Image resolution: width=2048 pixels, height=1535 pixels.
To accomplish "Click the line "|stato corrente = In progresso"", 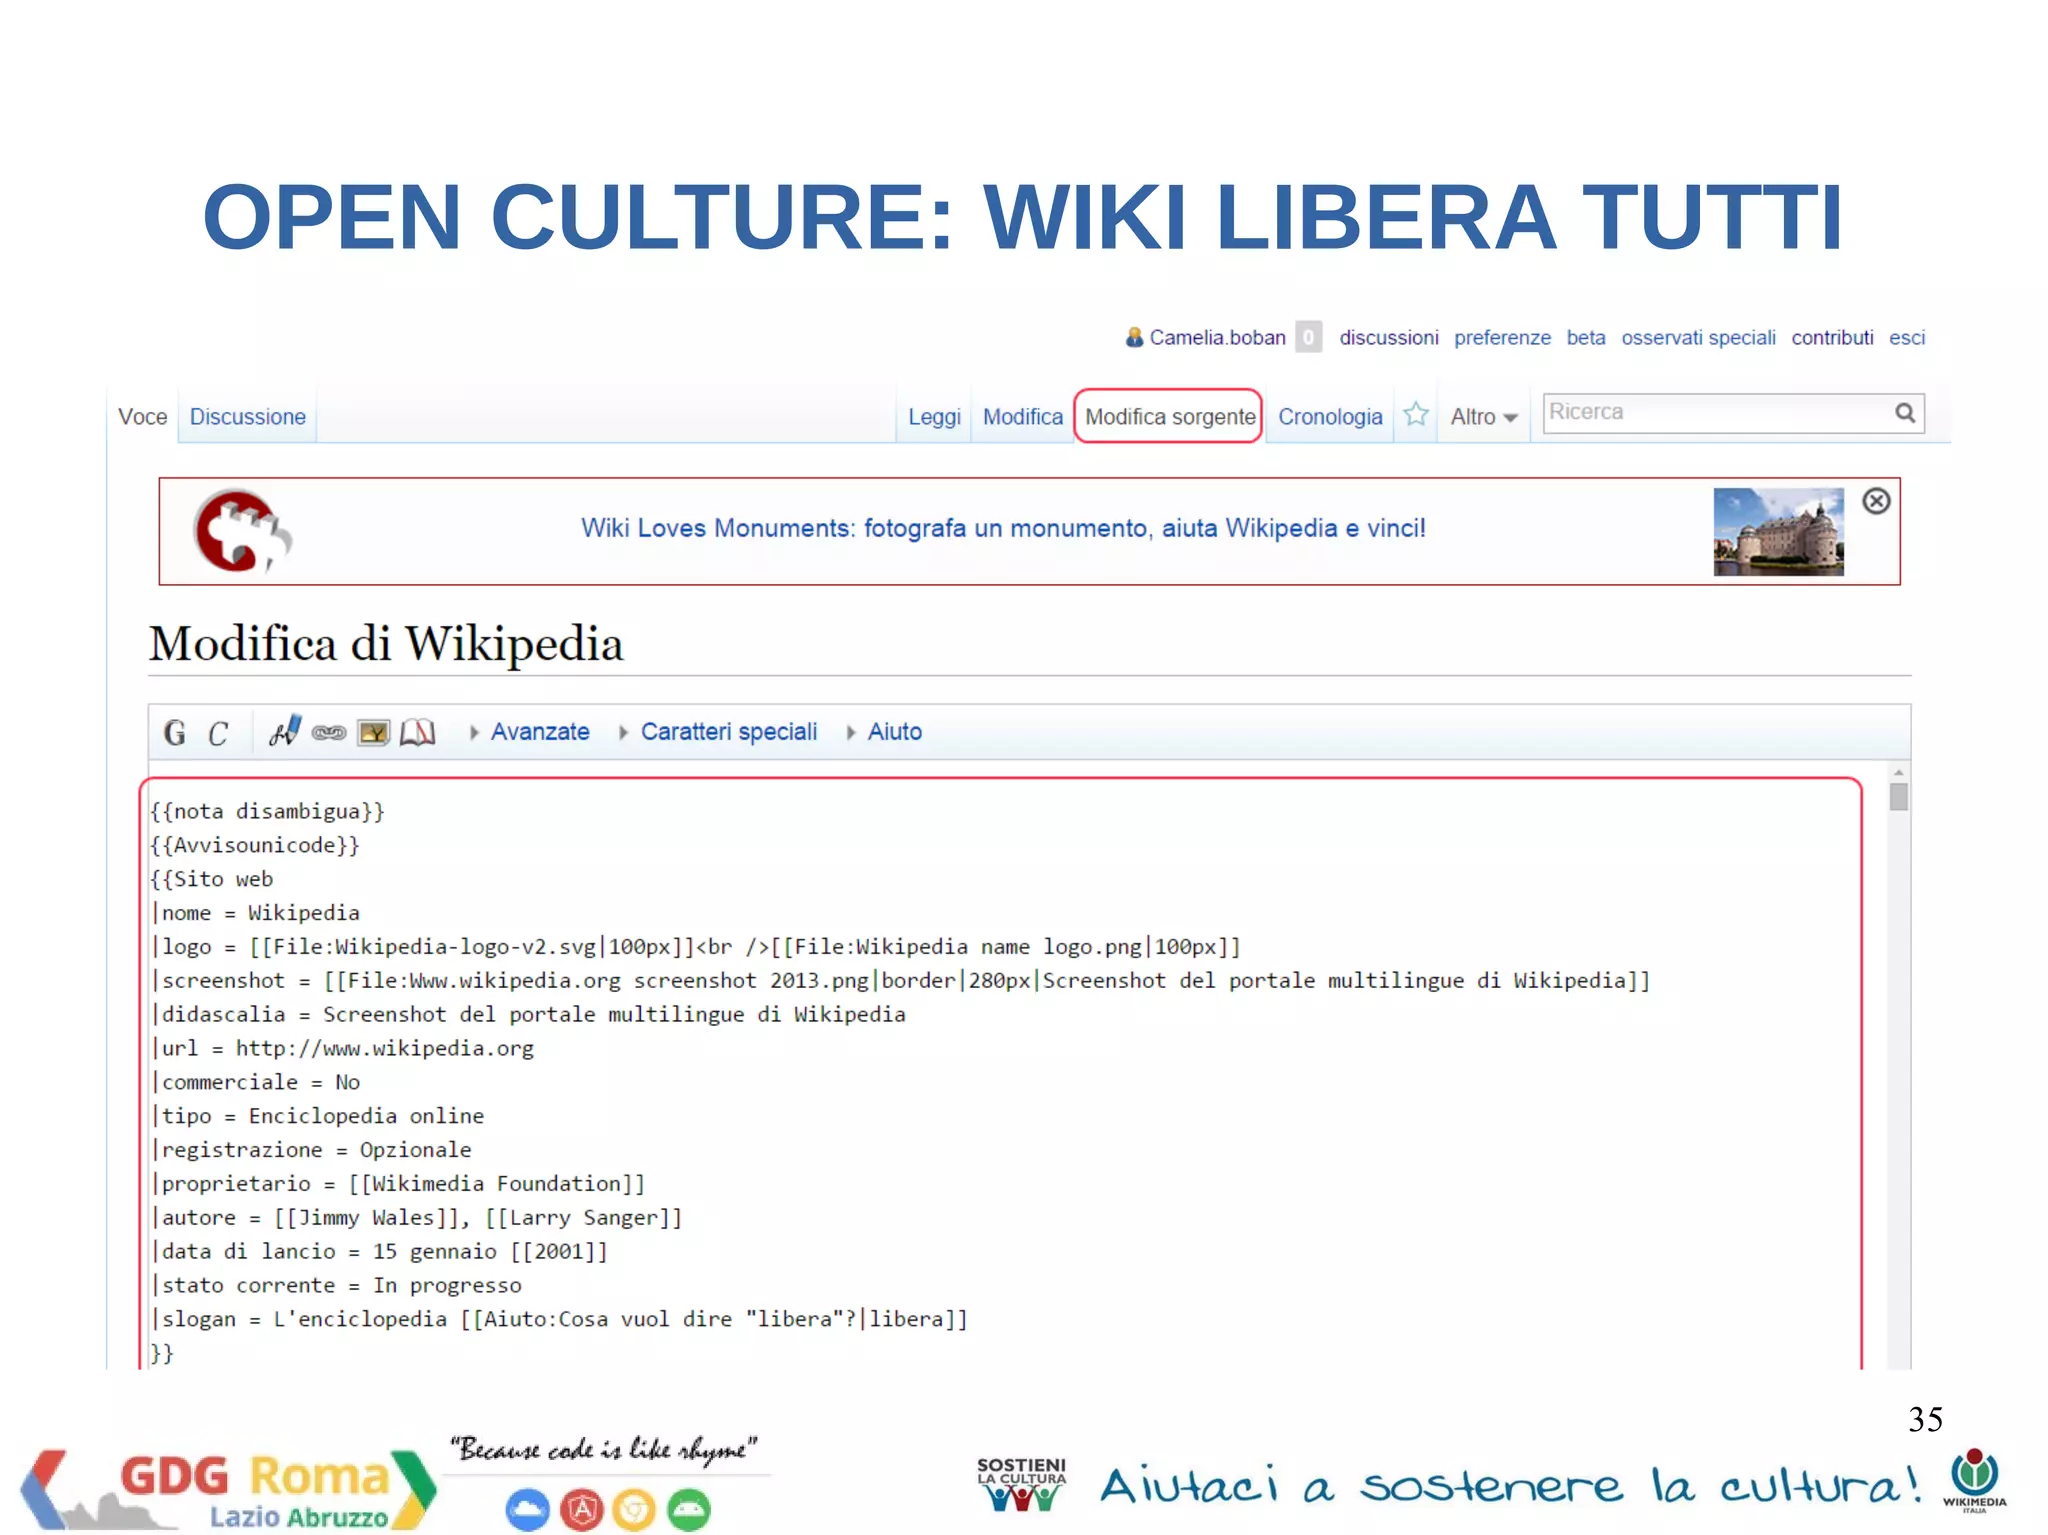I will point(336,1286).
